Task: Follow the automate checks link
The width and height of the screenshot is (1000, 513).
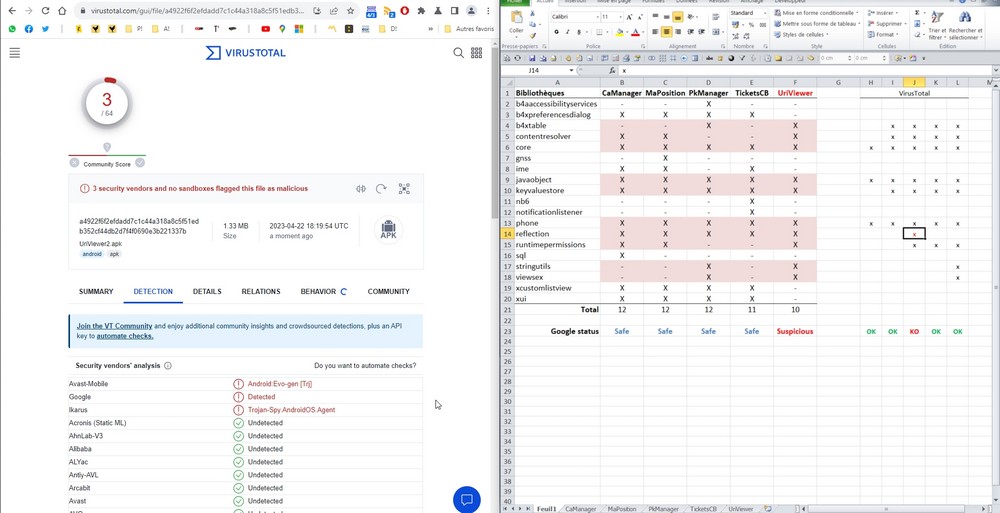Action: (125, 336)
